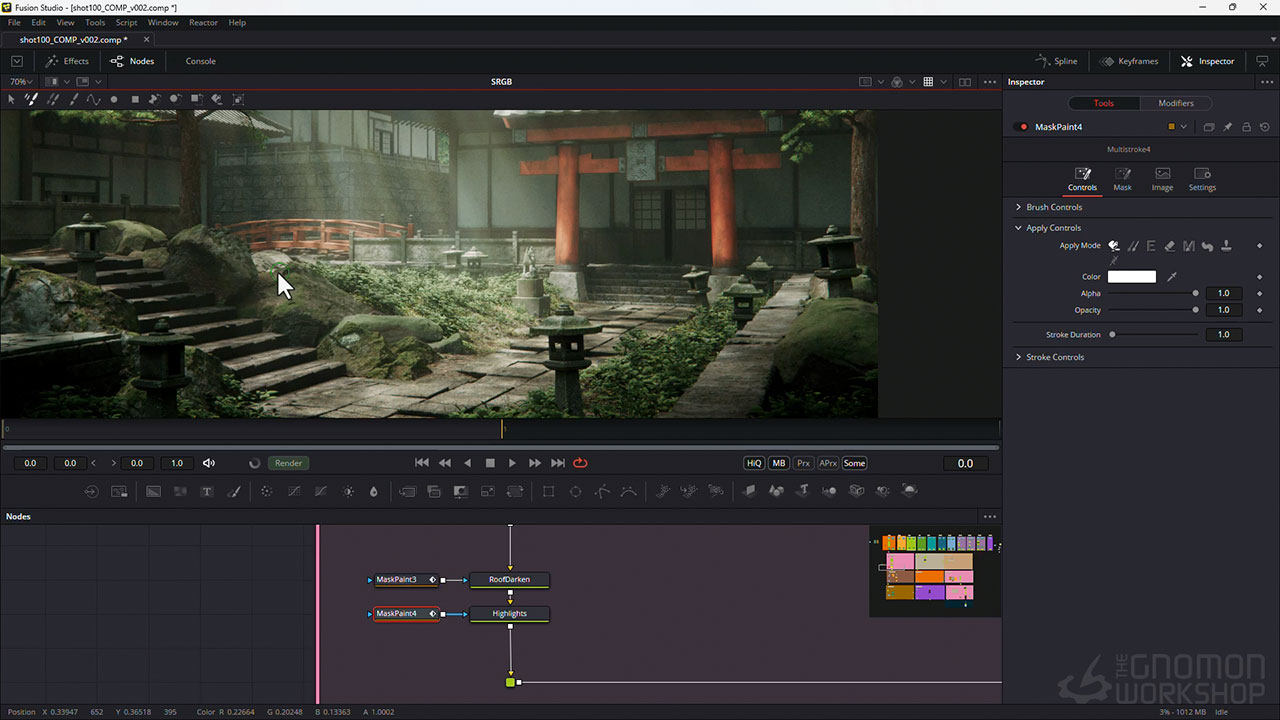Click the loop playback icon
The width and height of the screenshot is (1280, 720).
pyautogui.click(x=580, y=463)
